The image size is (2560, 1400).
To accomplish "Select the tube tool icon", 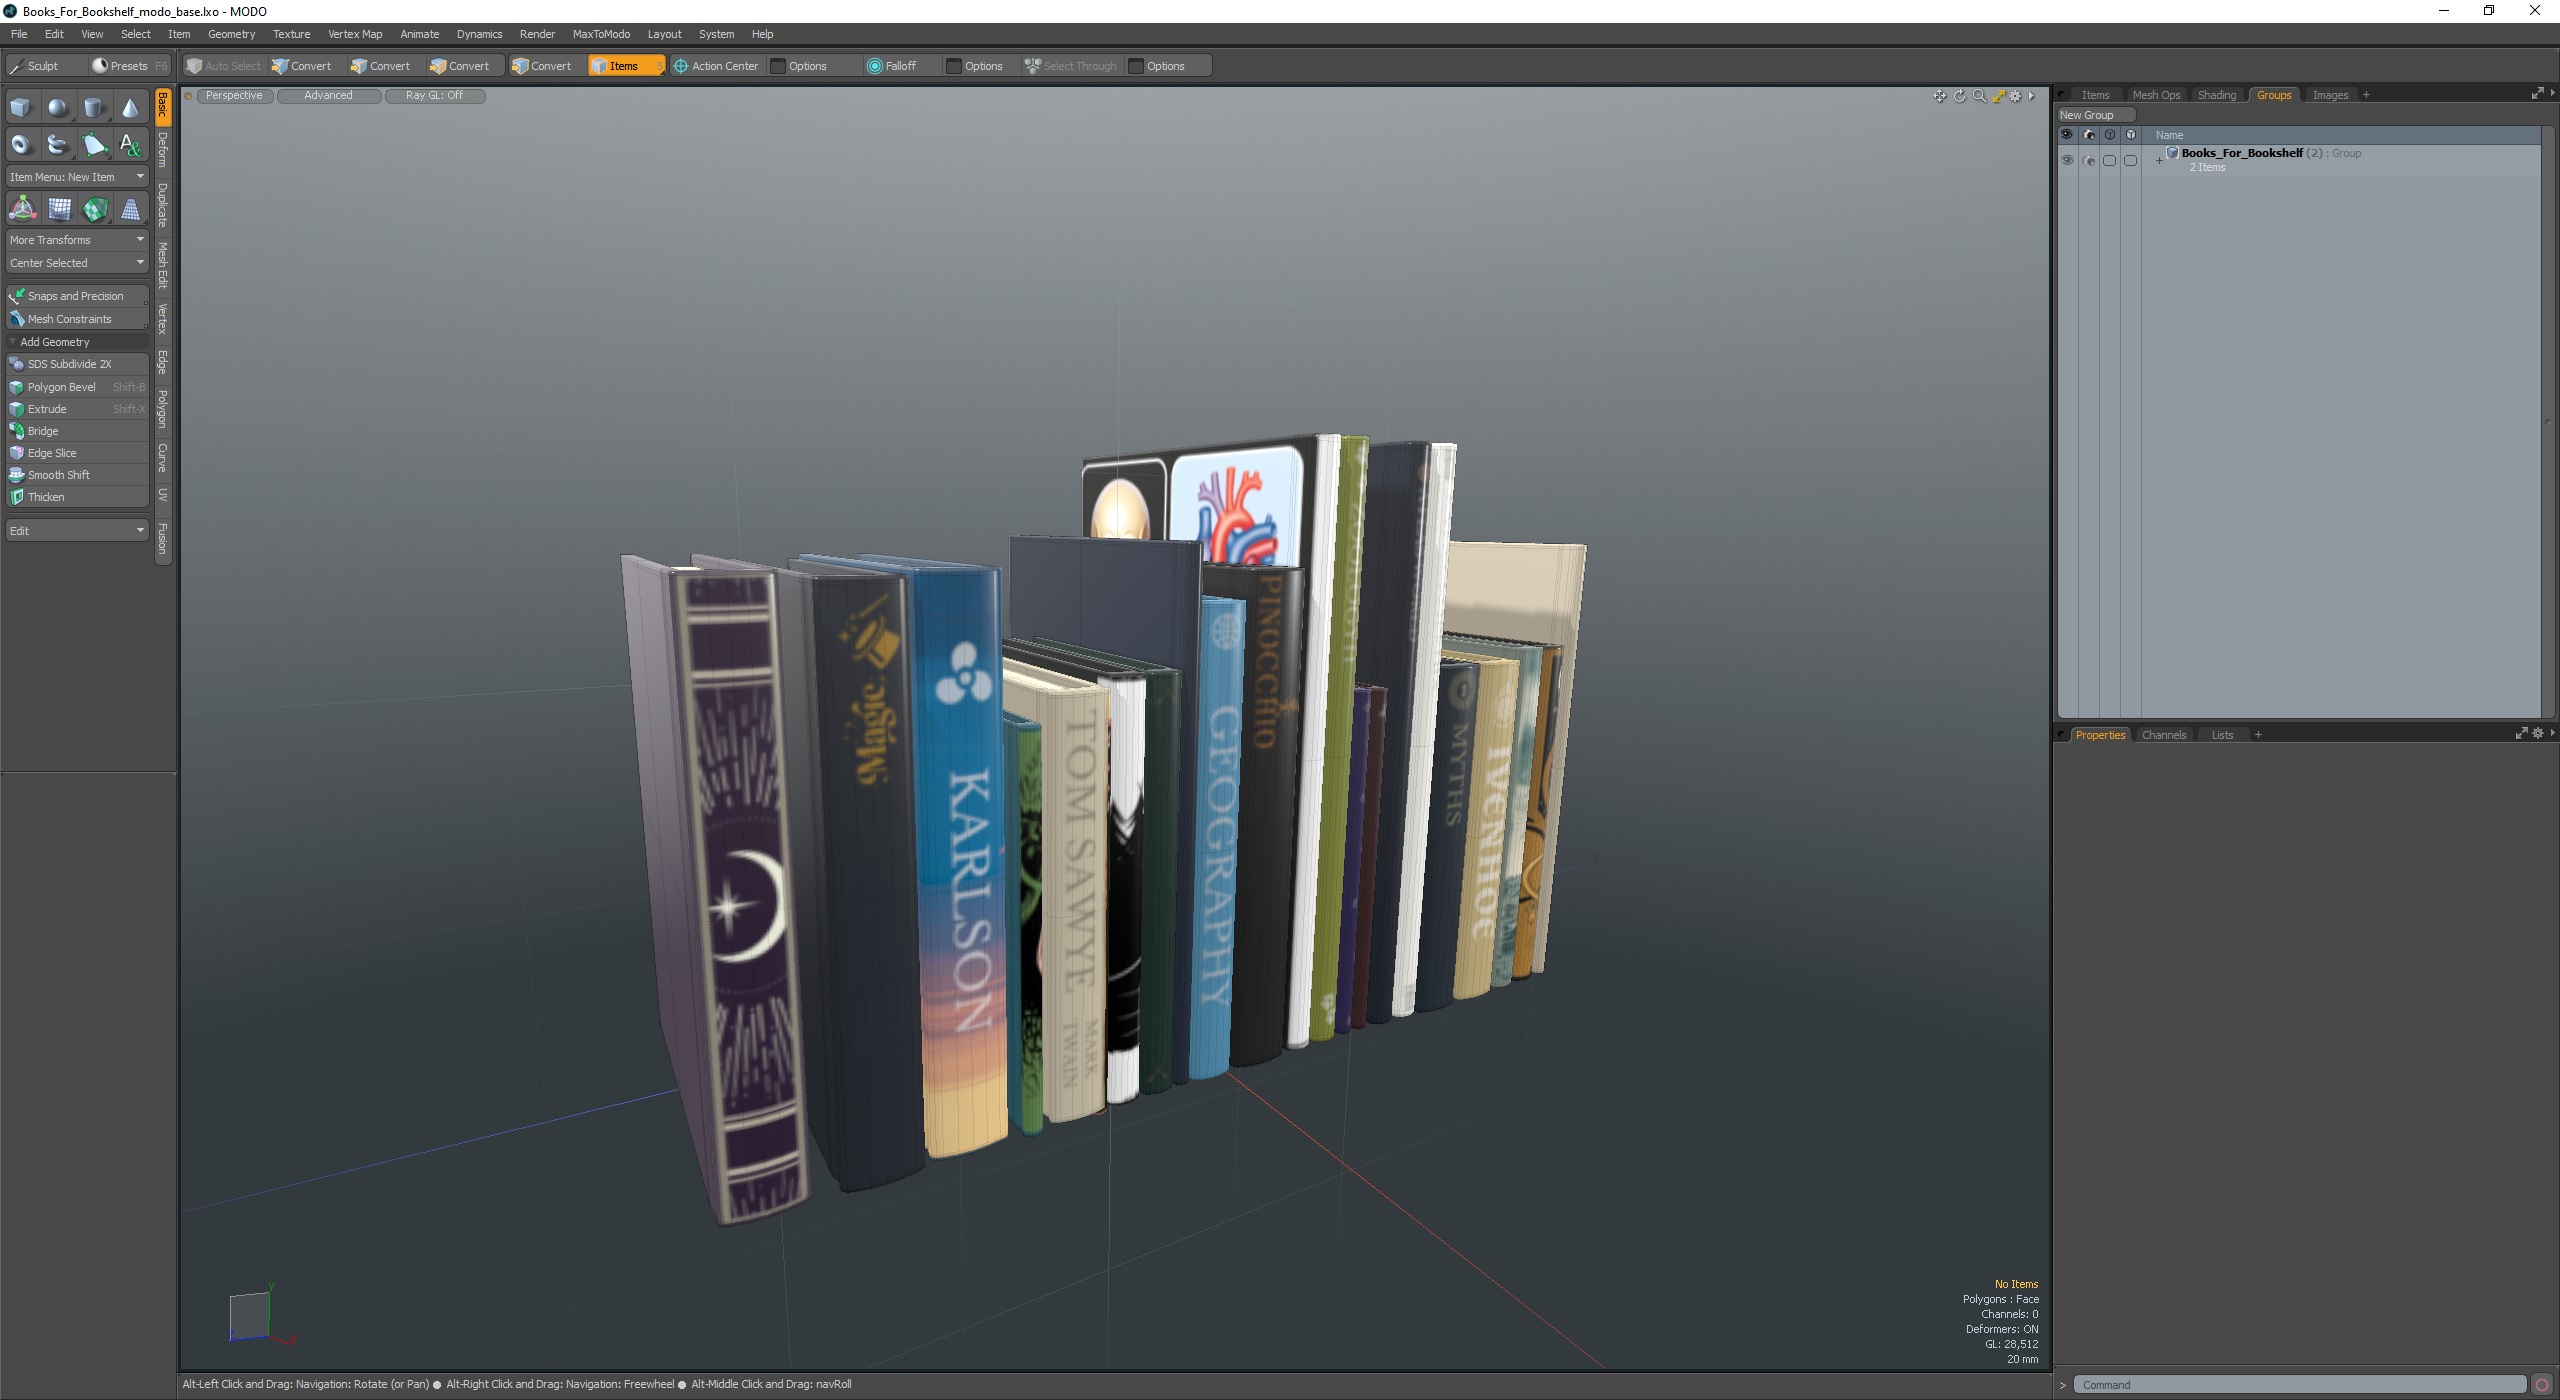I will [x=58, y=145].
